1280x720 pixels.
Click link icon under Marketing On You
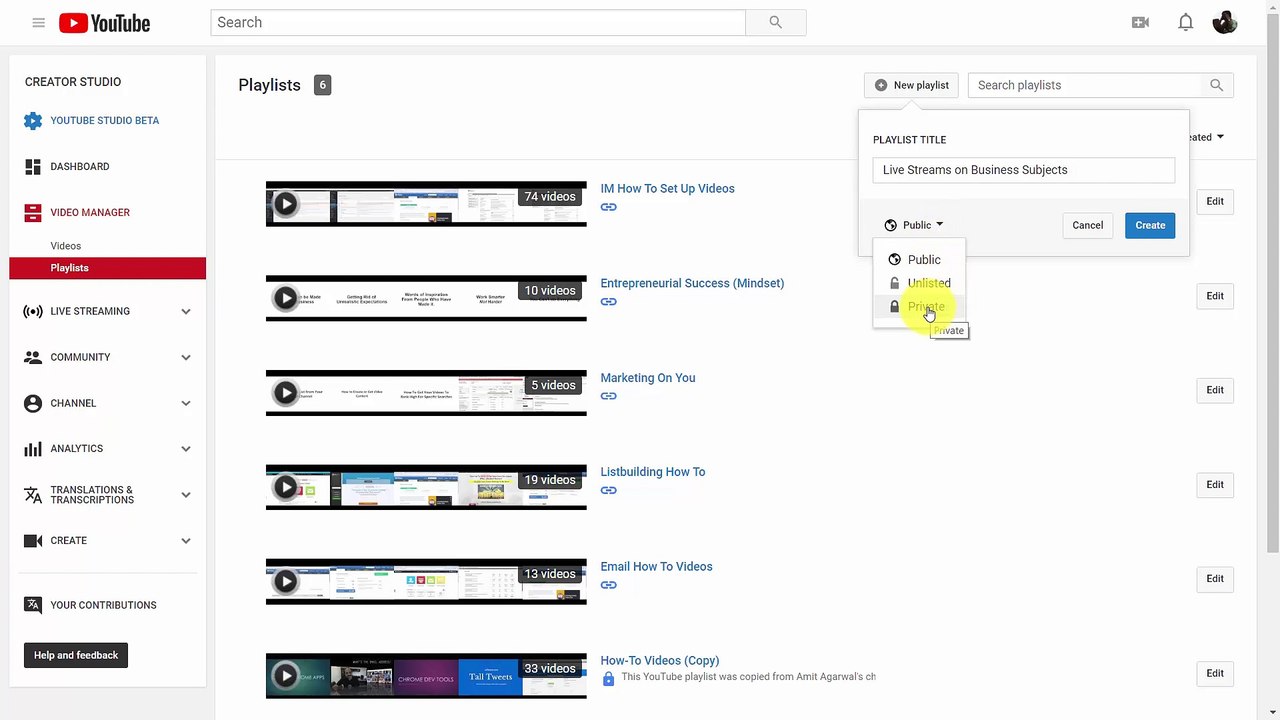[x=608, y=396]
